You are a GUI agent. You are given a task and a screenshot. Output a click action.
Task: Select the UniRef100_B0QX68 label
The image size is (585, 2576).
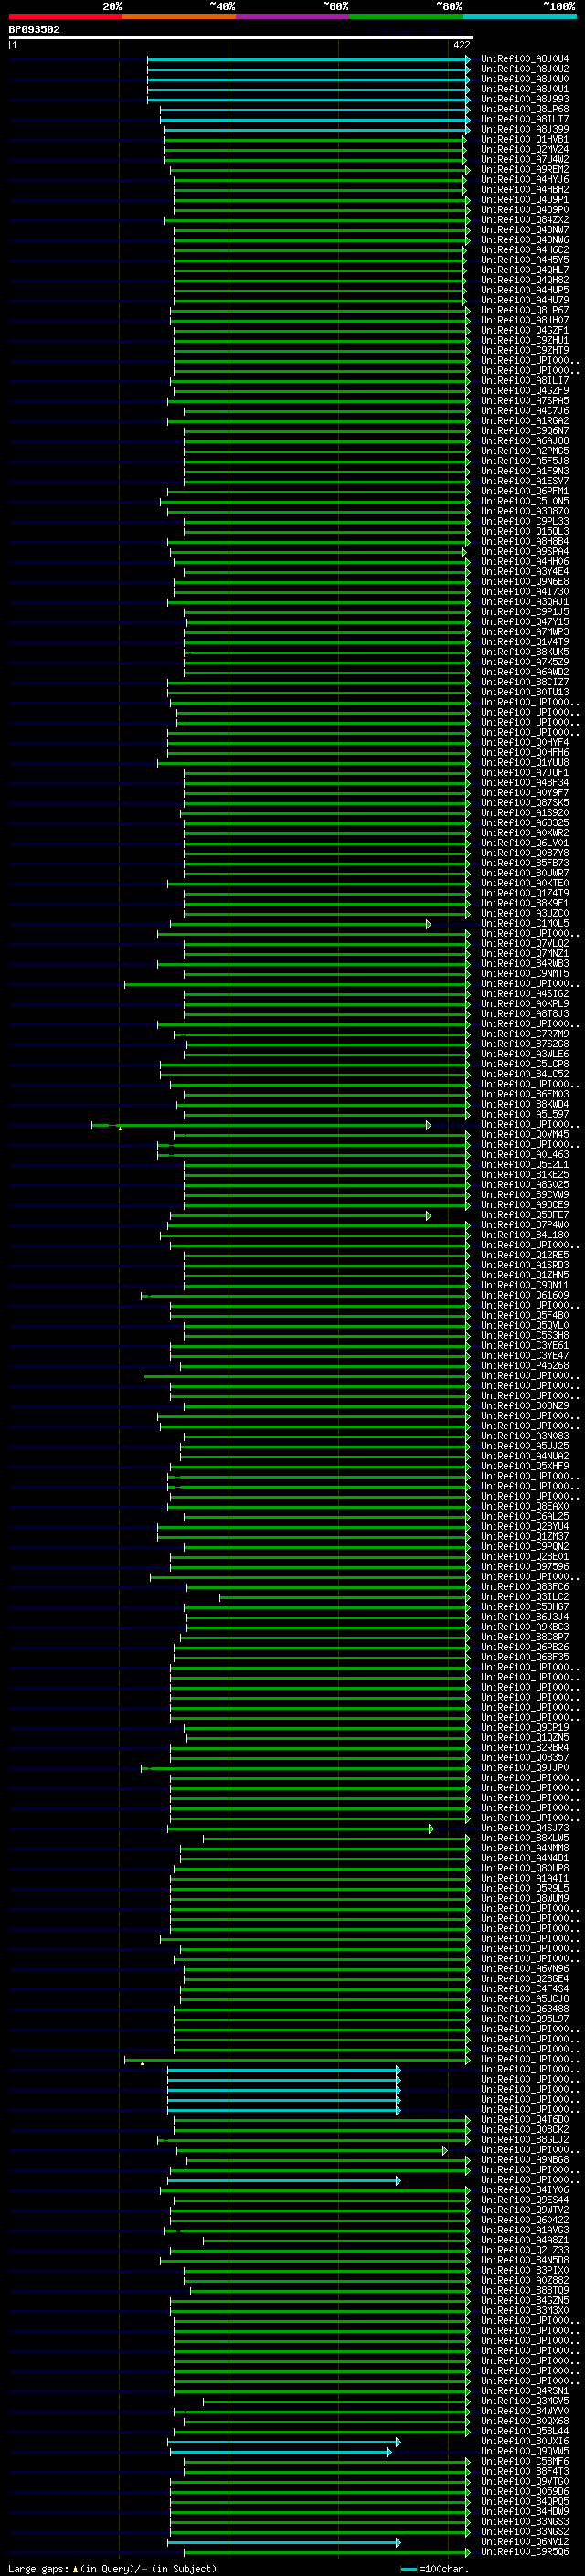coord(525,2421)
